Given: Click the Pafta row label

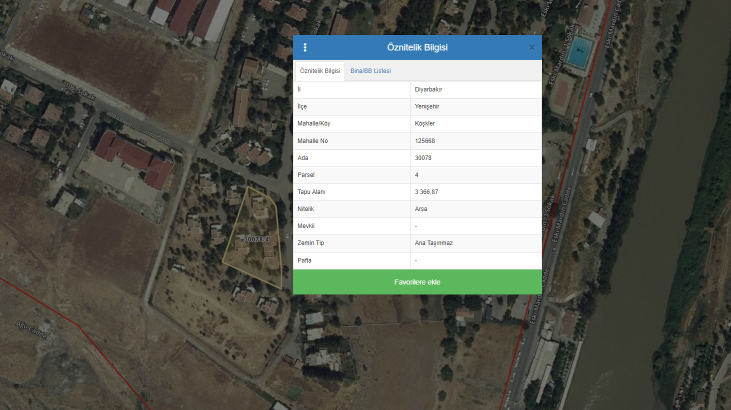Looking at the screenshot, I should coord(304,260).
